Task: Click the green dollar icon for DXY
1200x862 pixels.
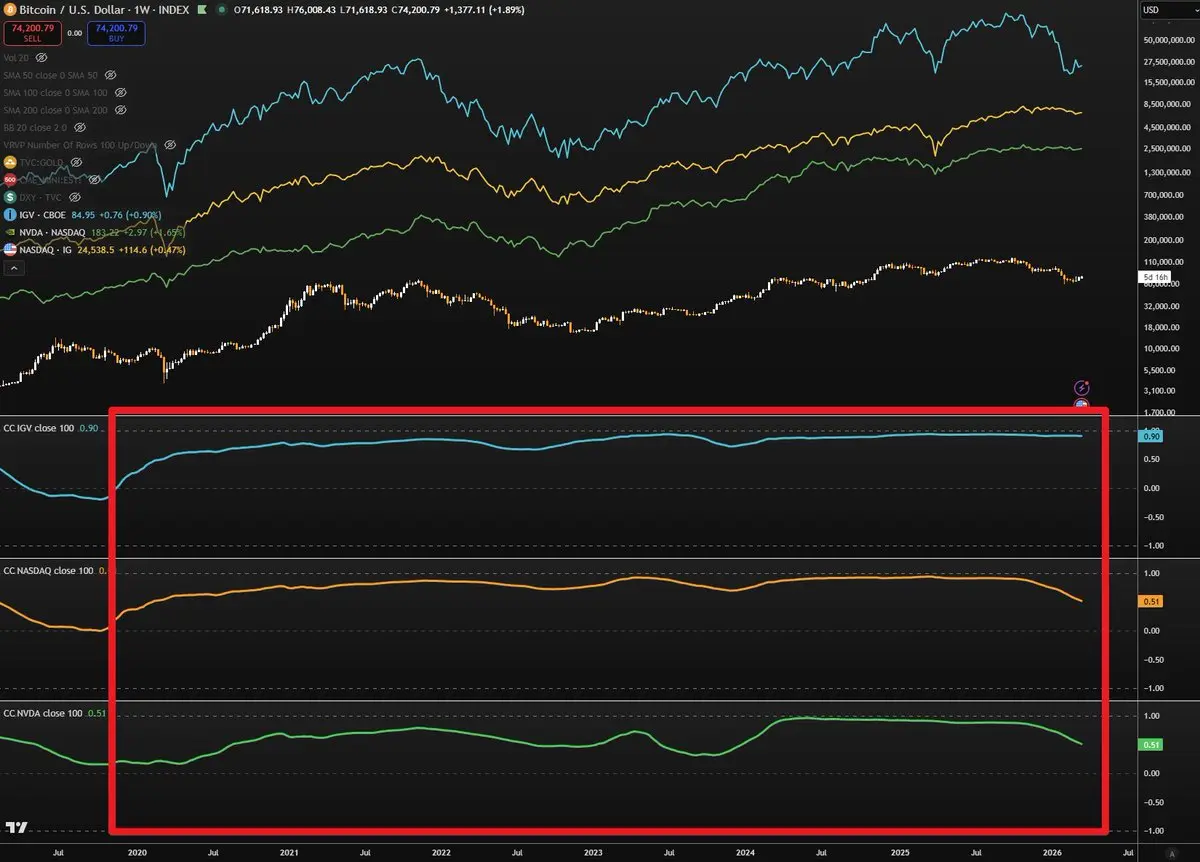Action: pyautogui.click(x=10, y=197)
